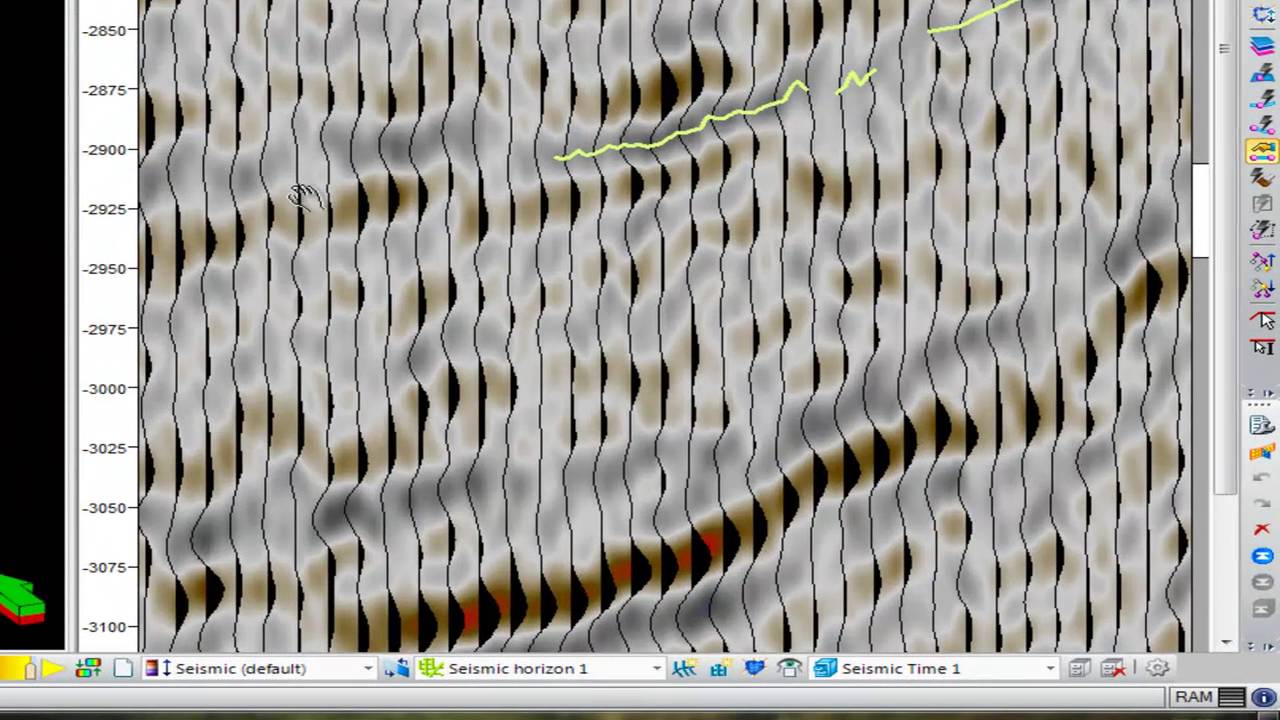
Task: Click the scrollbar grip lines near the top right
Action: click(x=1224, y=48)
